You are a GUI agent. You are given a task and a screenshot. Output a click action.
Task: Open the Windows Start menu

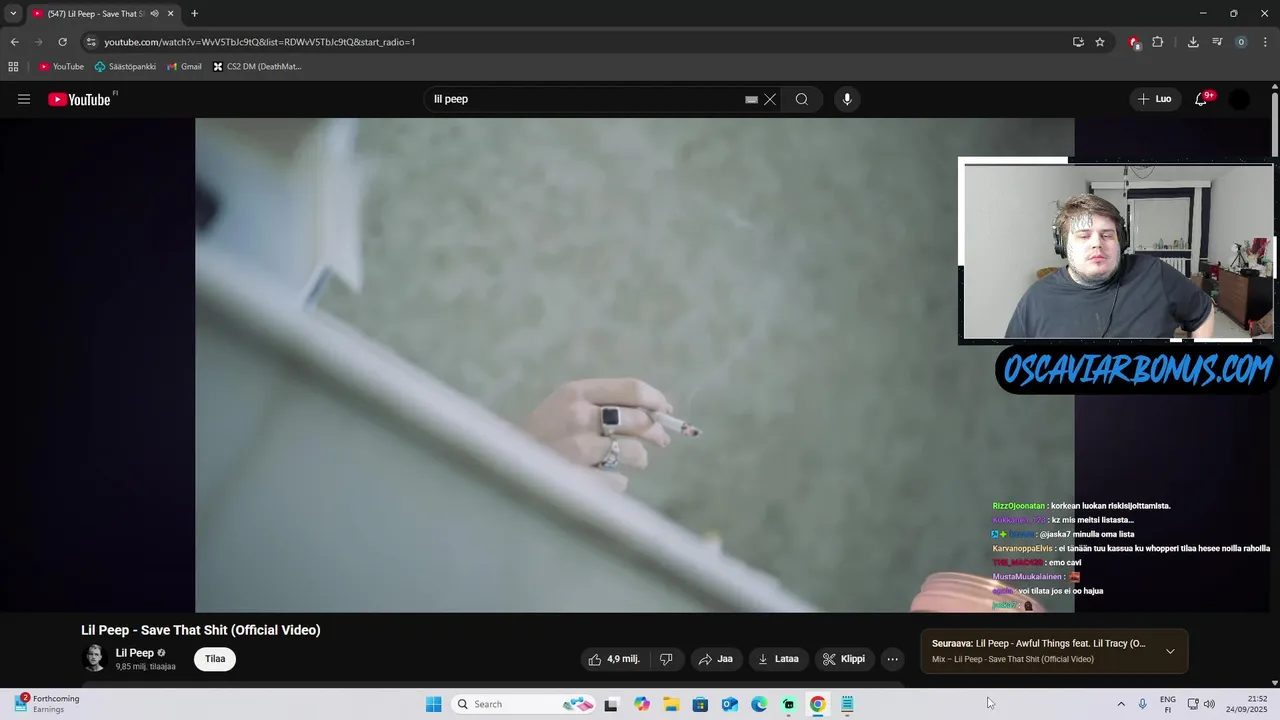pos(434,704)
